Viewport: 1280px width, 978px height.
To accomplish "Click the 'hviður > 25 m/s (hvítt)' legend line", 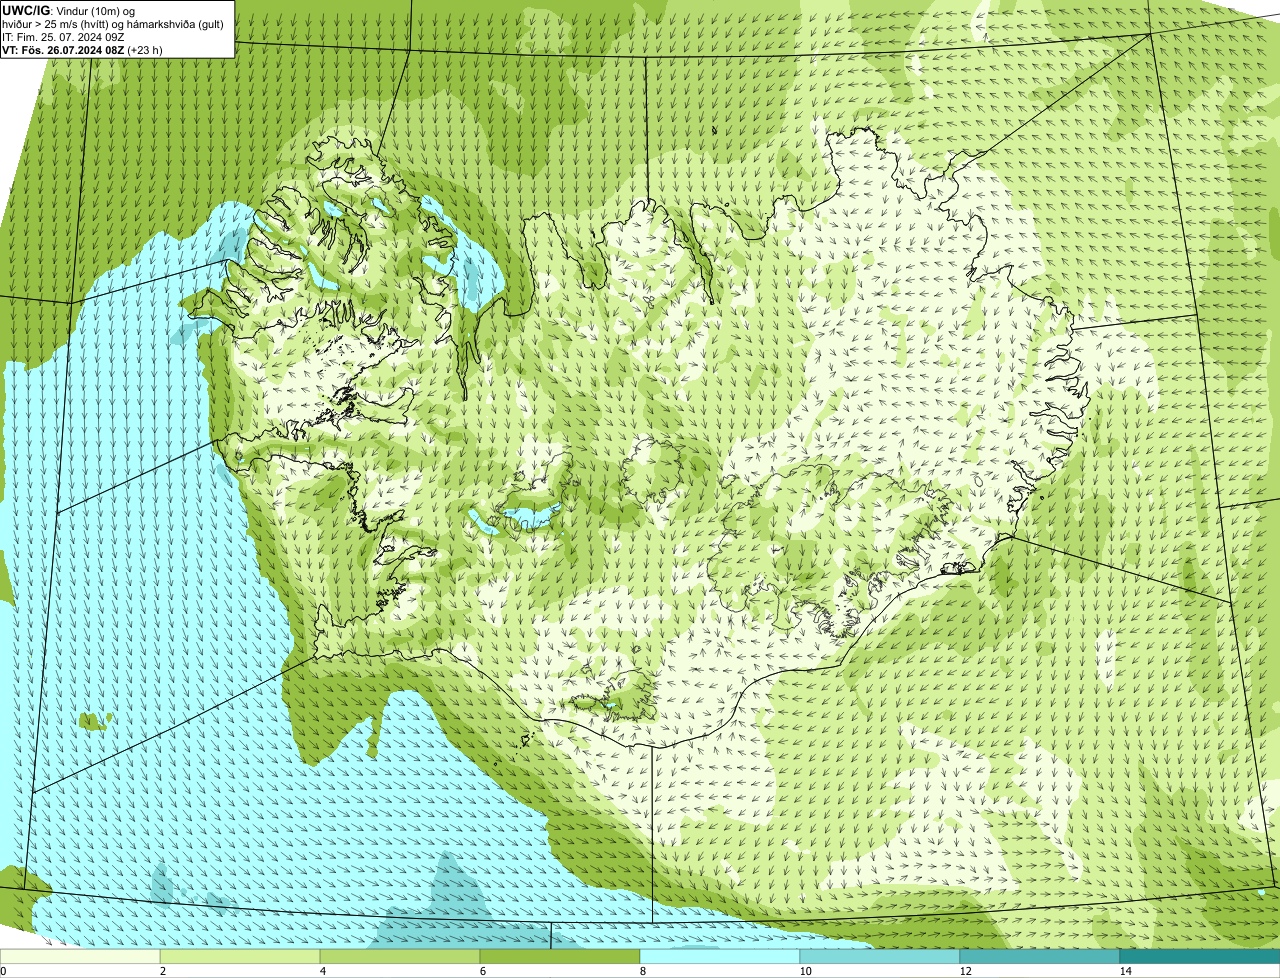I will (112, 24).
